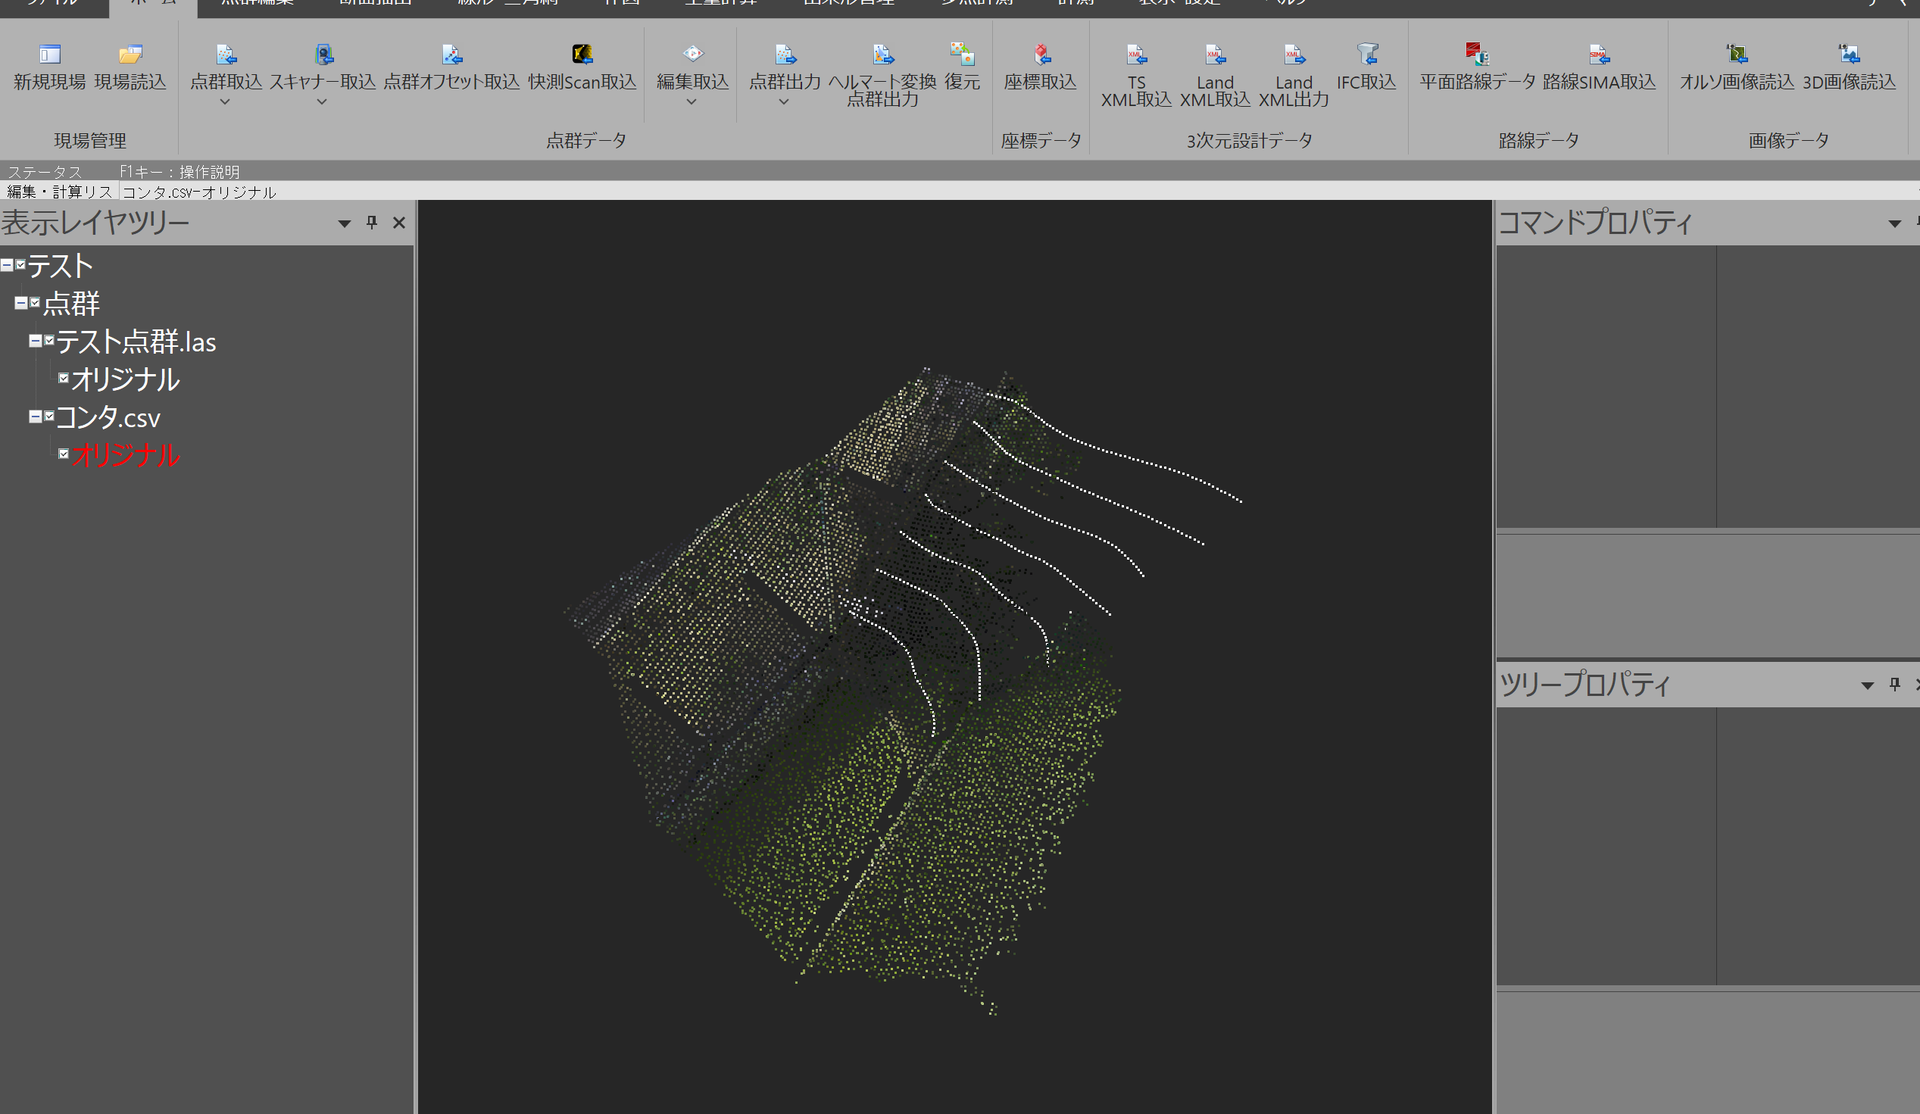Toggle the コンタ.csv checkbox
This screenshot has width=1920, height=1114.
[x=49, y=416]
